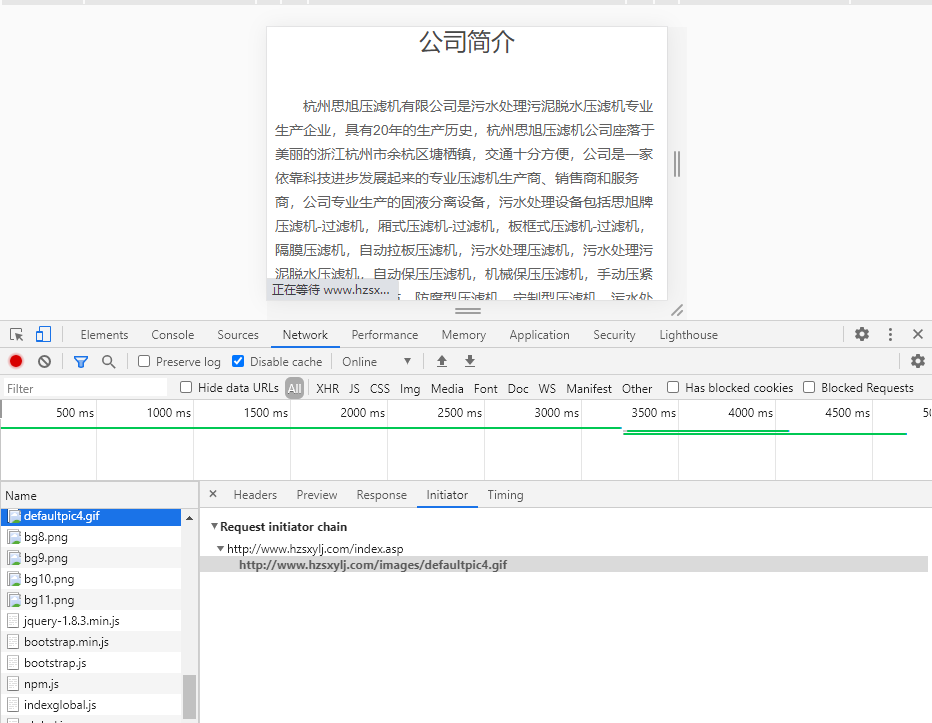The image size is (932, 723).
Task: Open the Memory tab
Action: (x=464, y=335)
